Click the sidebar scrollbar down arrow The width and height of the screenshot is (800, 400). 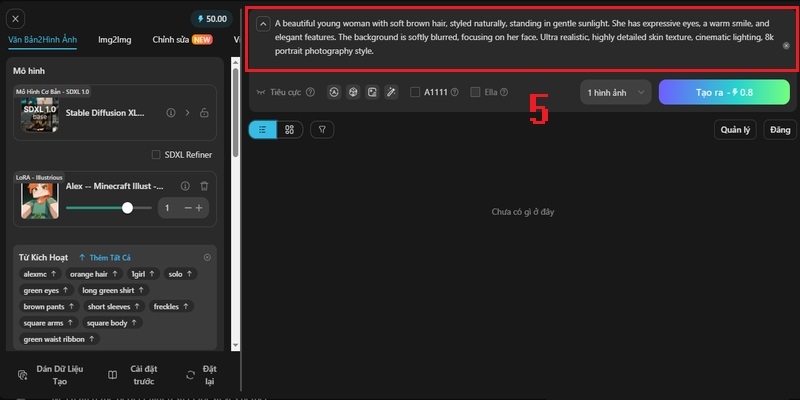click(235, 345)
